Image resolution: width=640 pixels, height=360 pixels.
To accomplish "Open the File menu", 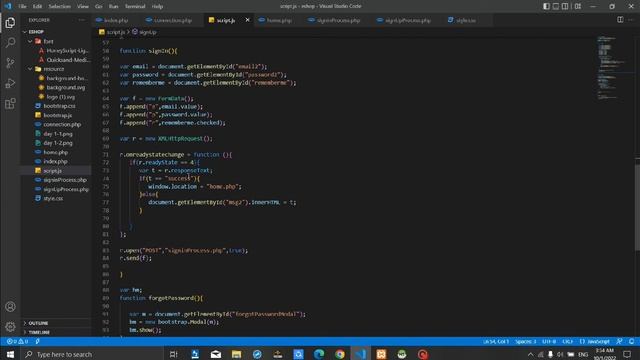I will 22,6.
